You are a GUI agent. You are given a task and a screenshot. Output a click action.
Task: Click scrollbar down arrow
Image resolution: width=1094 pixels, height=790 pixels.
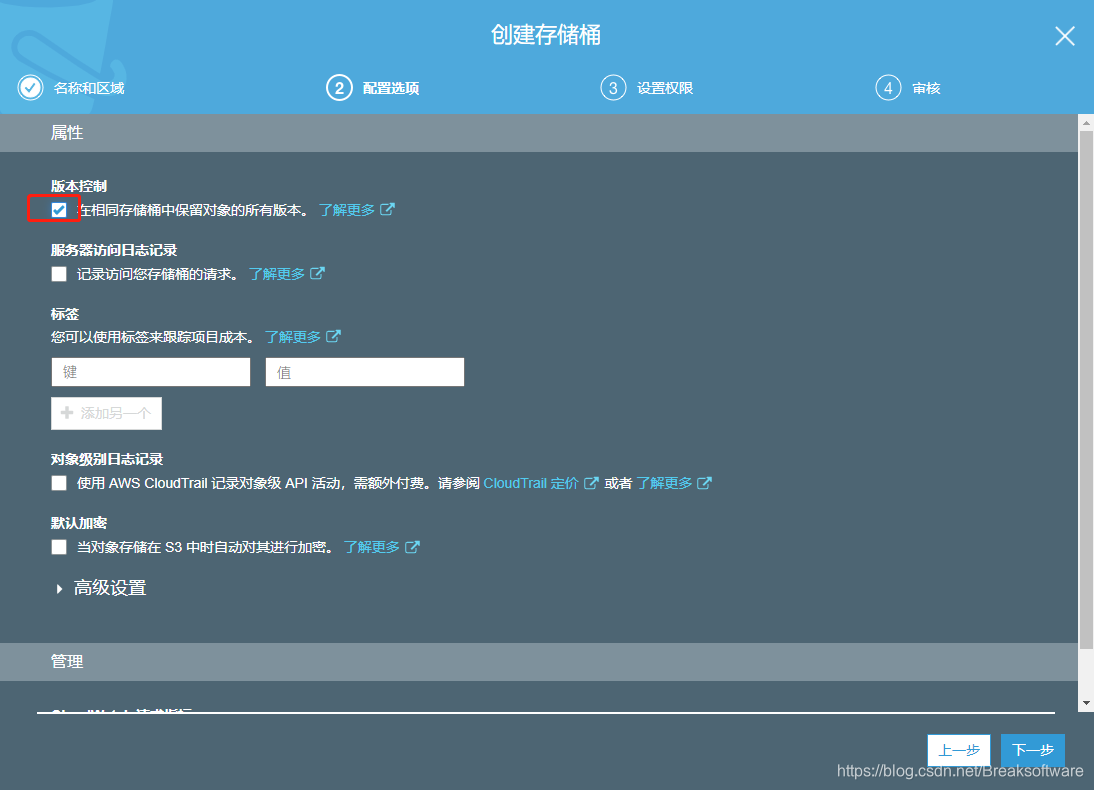(x=1086, y=703)
